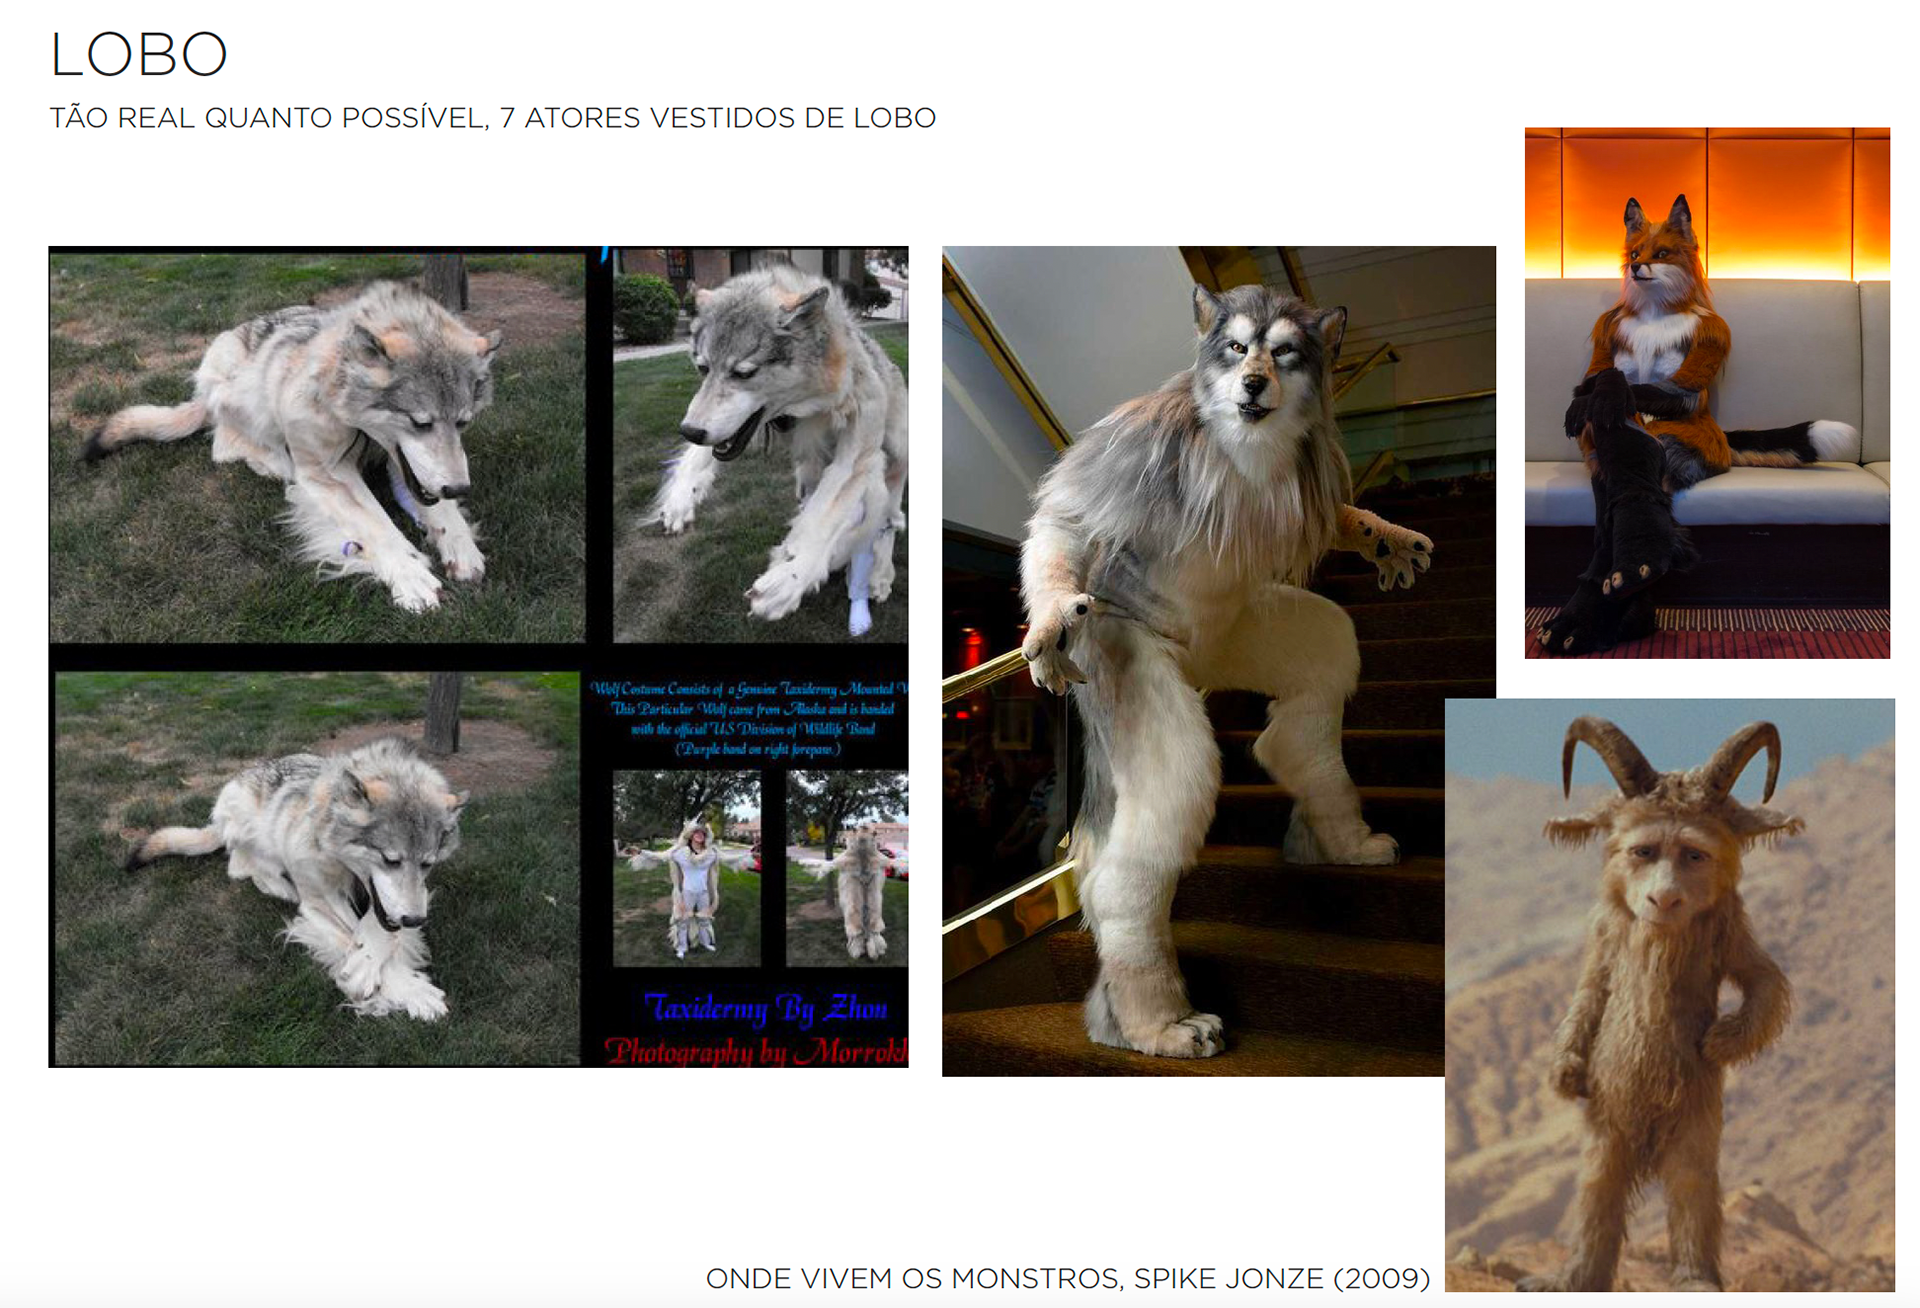
Task: Select the bottom-left wolf photo in the collage
Action: click(x=317, y=867)
